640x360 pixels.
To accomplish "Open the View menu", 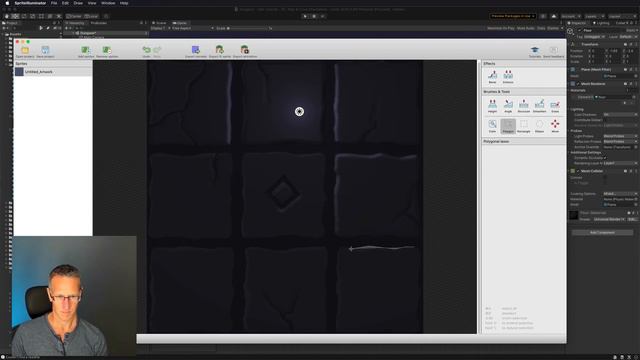I will point(92,3).
